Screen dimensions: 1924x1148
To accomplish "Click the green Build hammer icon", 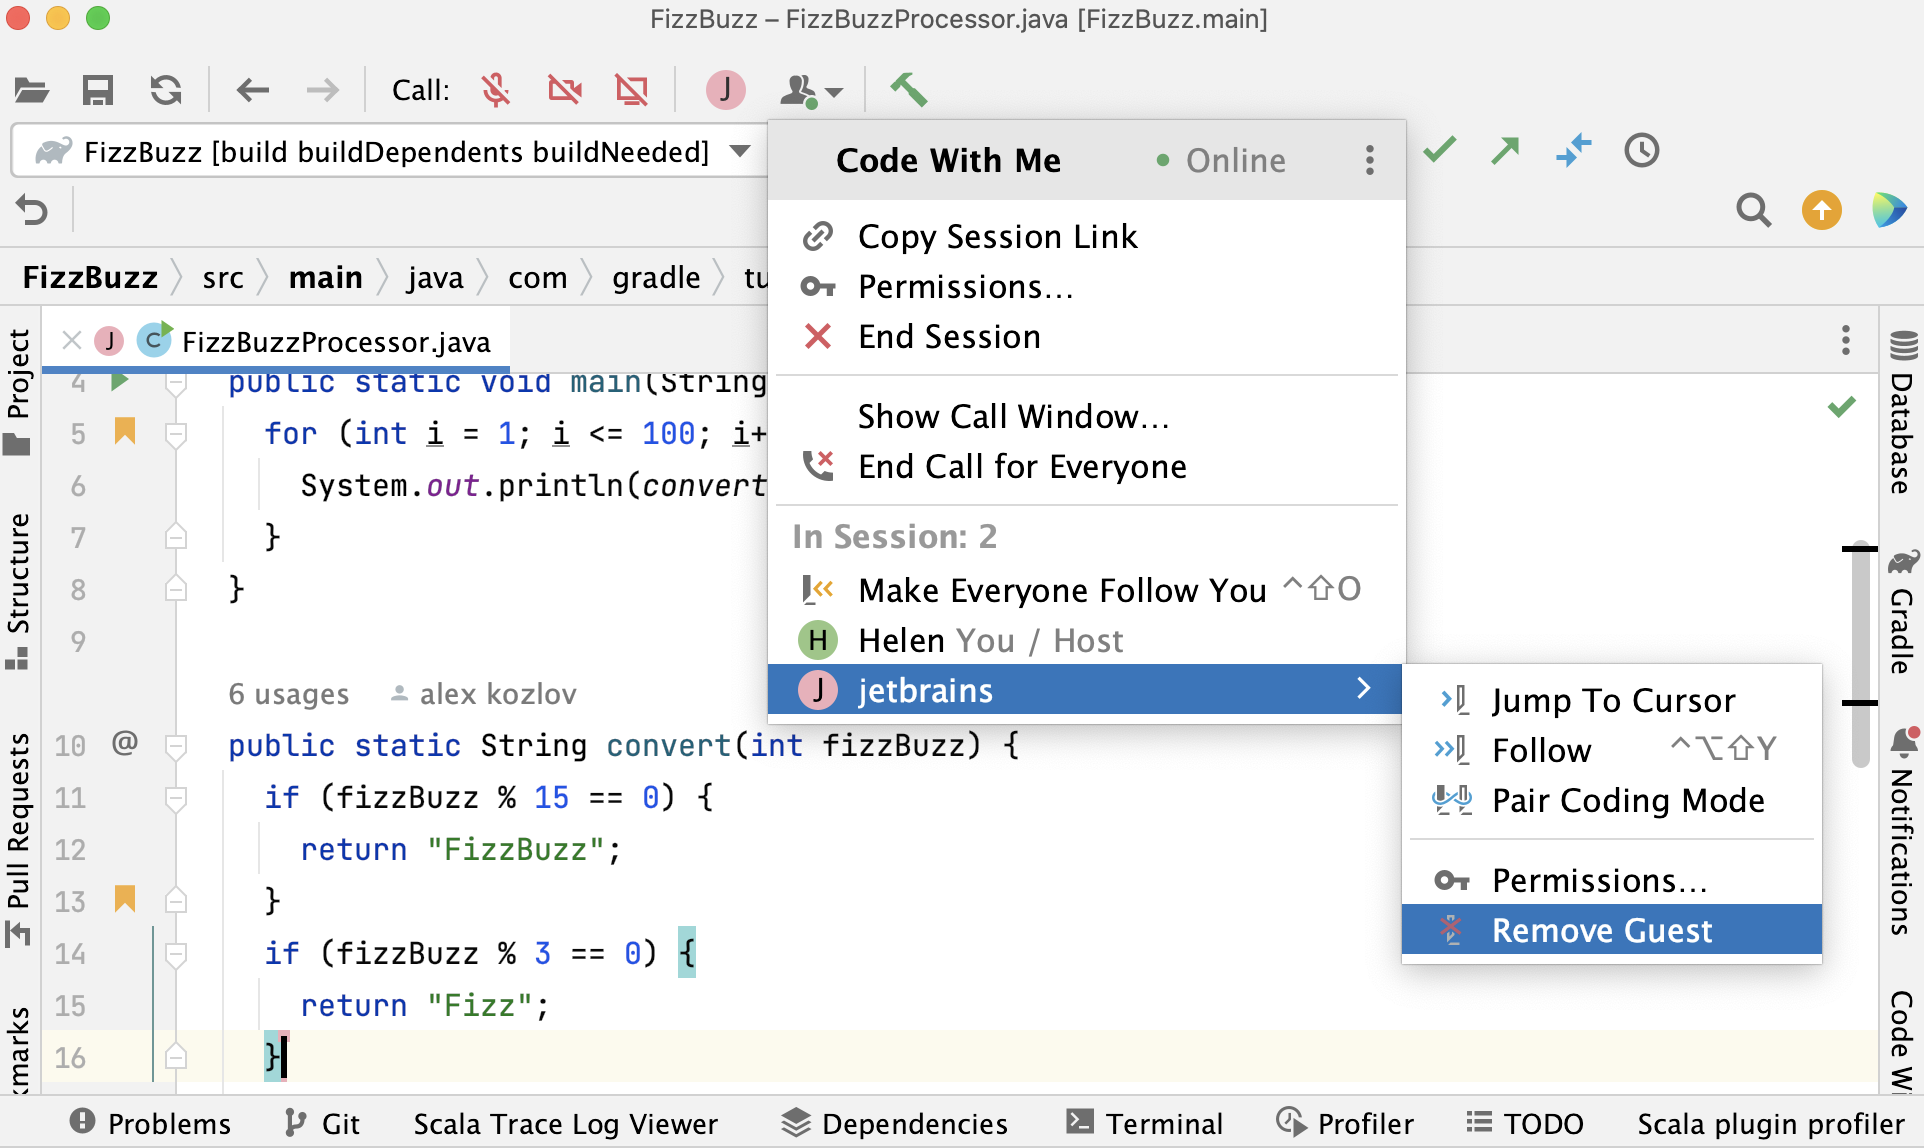I will [x=909, y=90].
